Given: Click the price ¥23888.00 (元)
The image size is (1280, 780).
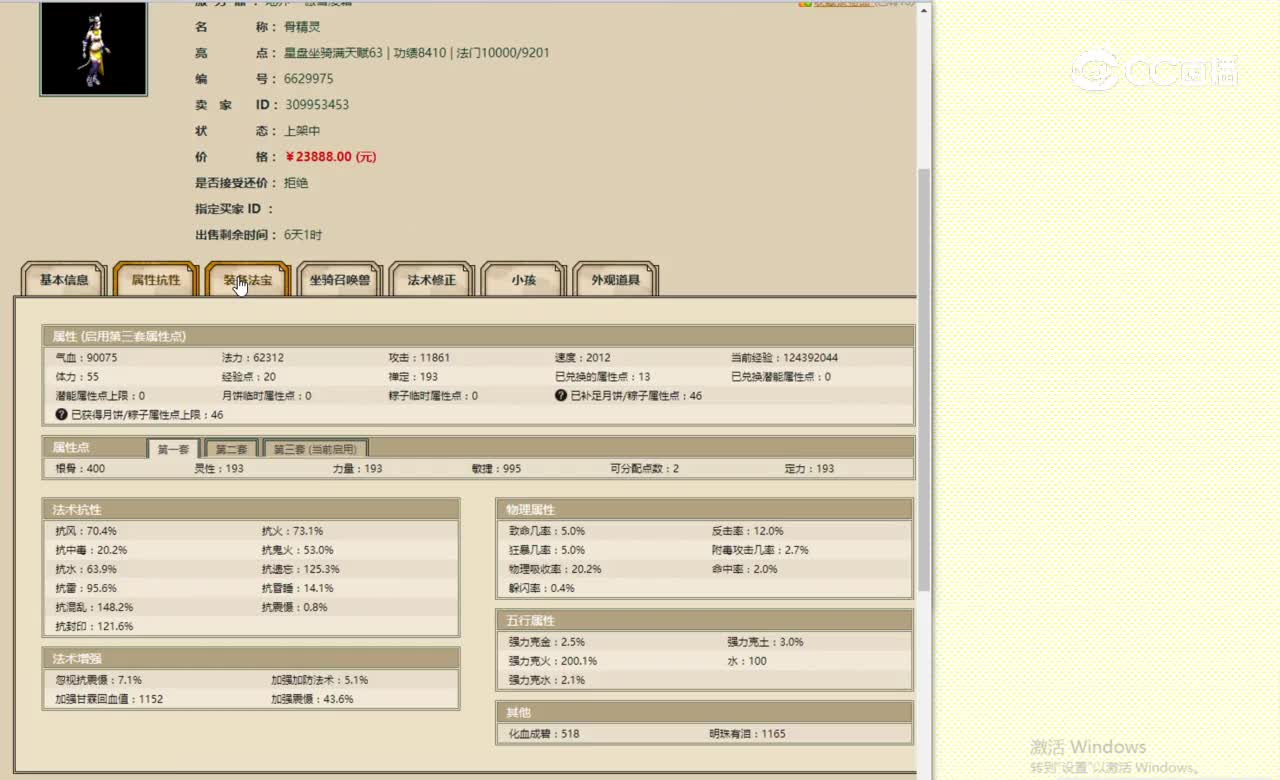Looking at the screenshot, I should pyautogui.click(x=331, y=157).
